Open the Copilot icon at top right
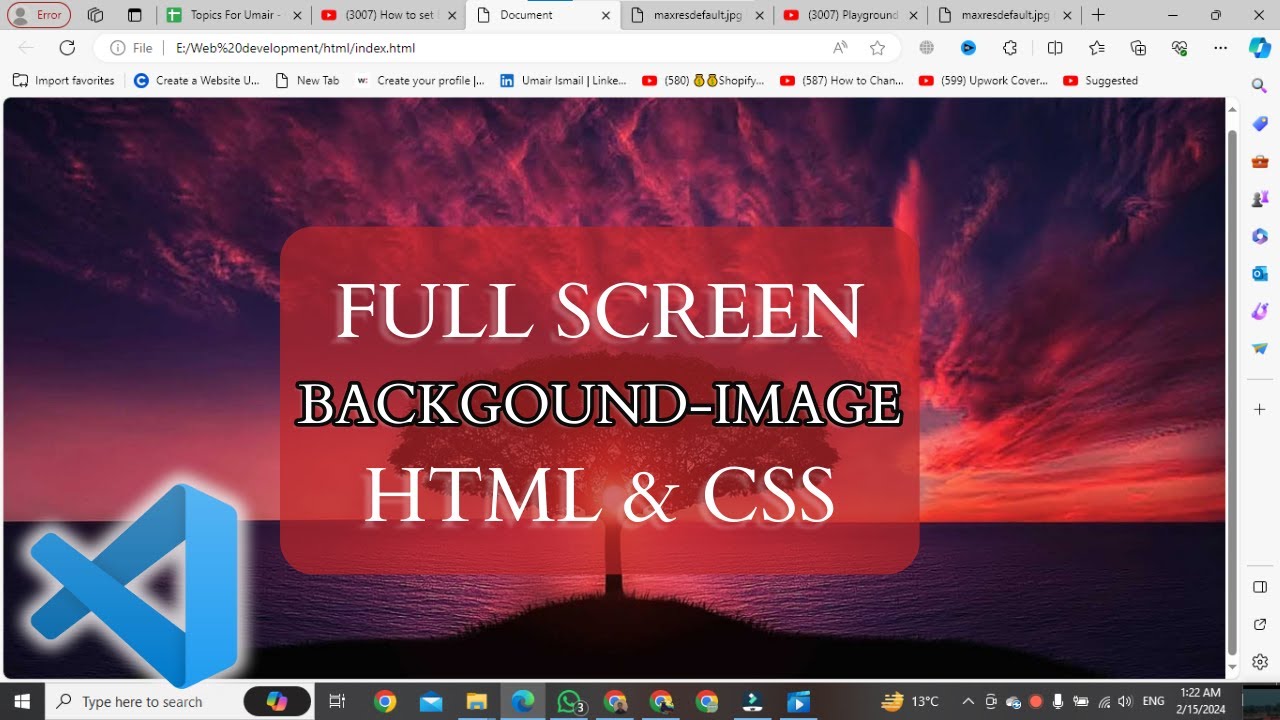 point(1260,48)
